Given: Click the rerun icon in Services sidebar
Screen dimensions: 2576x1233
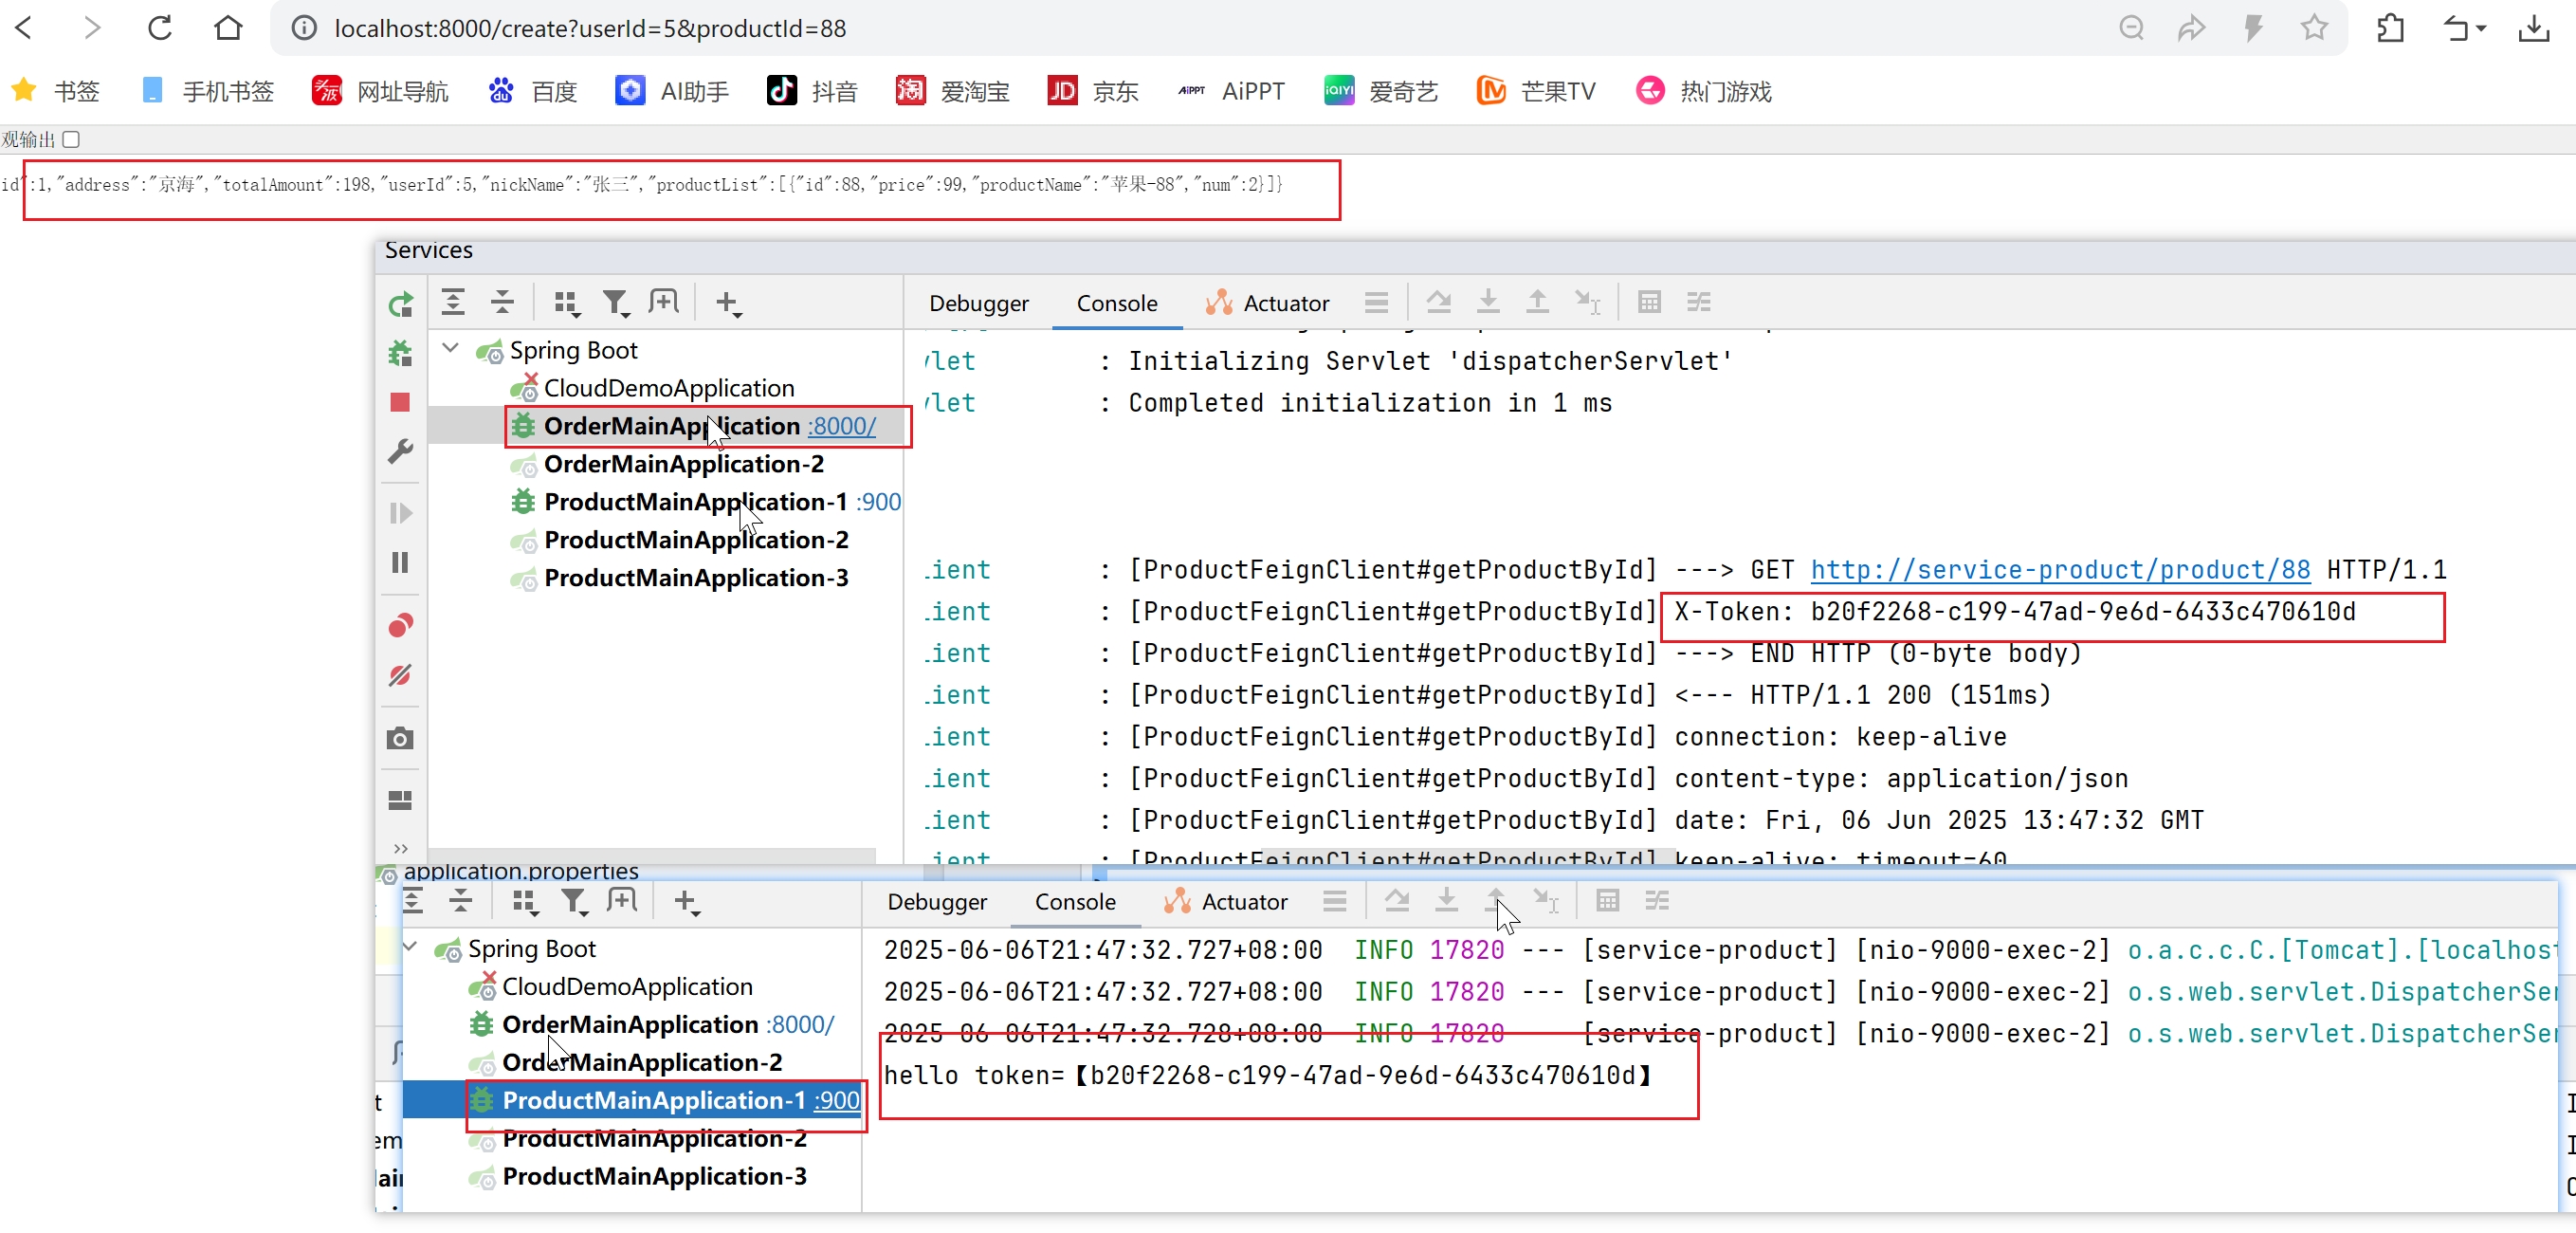Looking at the screenshot, I should (401, 304).
